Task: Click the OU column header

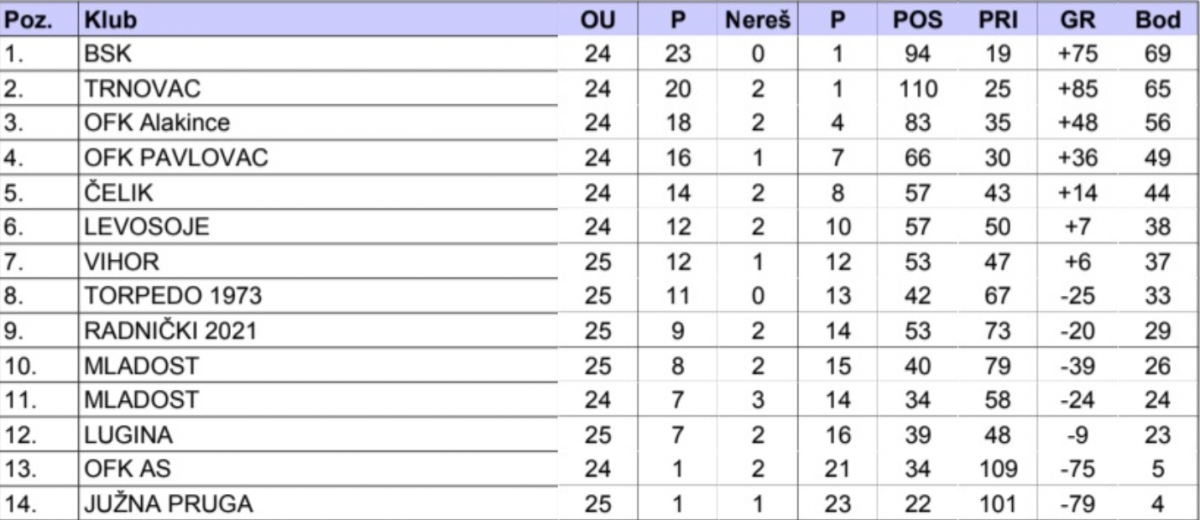Action: pos(597,19)
